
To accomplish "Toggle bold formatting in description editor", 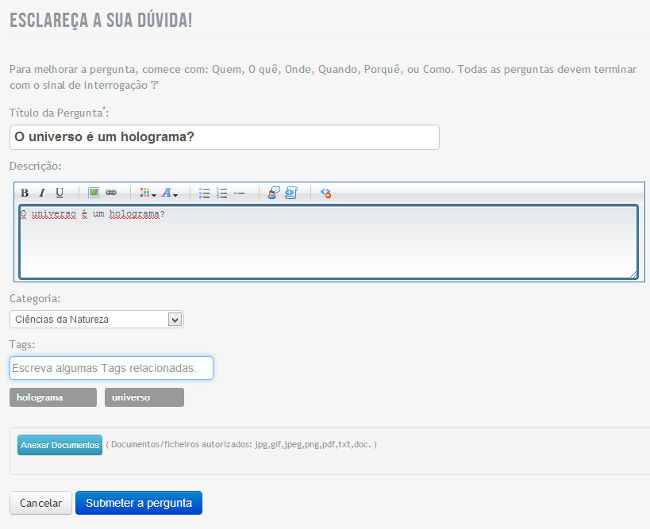I will pyautogui.click(x=24, y=193).
